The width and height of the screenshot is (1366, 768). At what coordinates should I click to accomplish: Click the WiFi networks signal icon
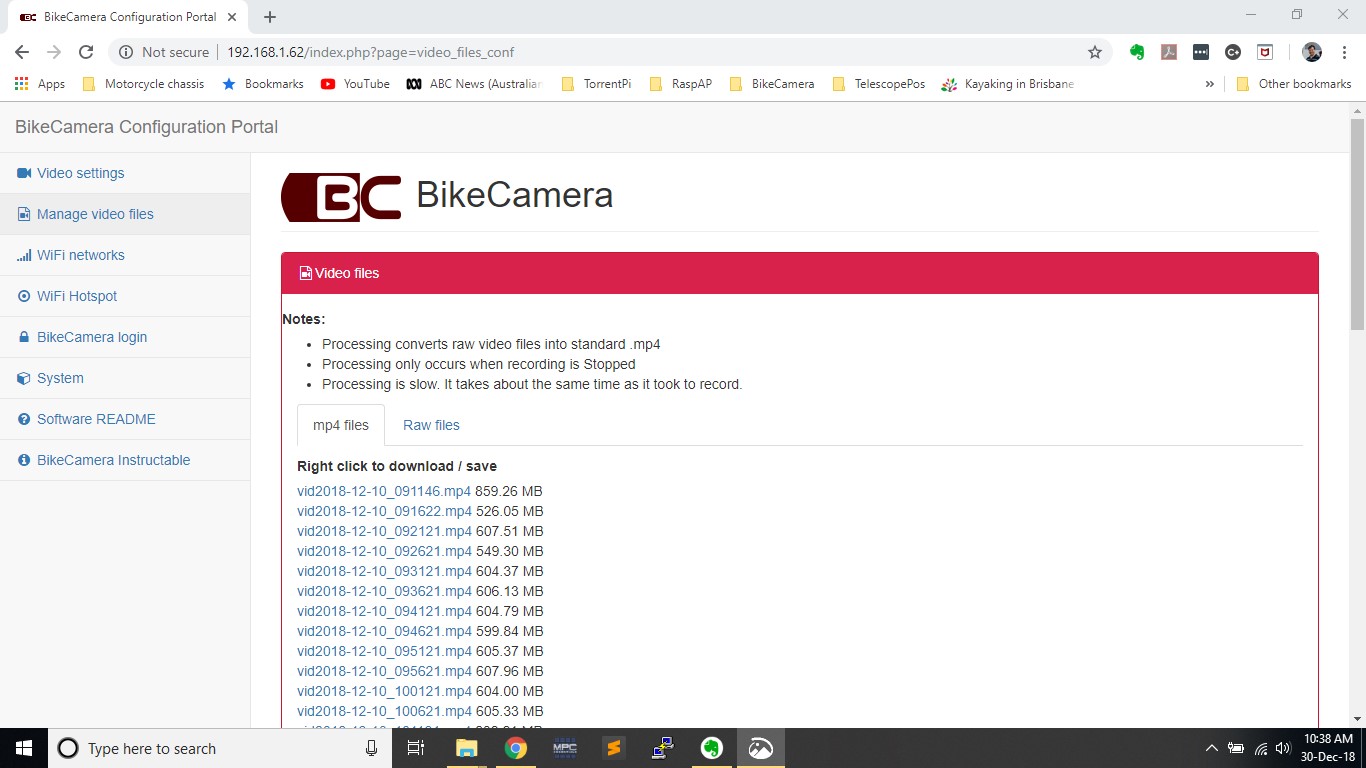22,255
